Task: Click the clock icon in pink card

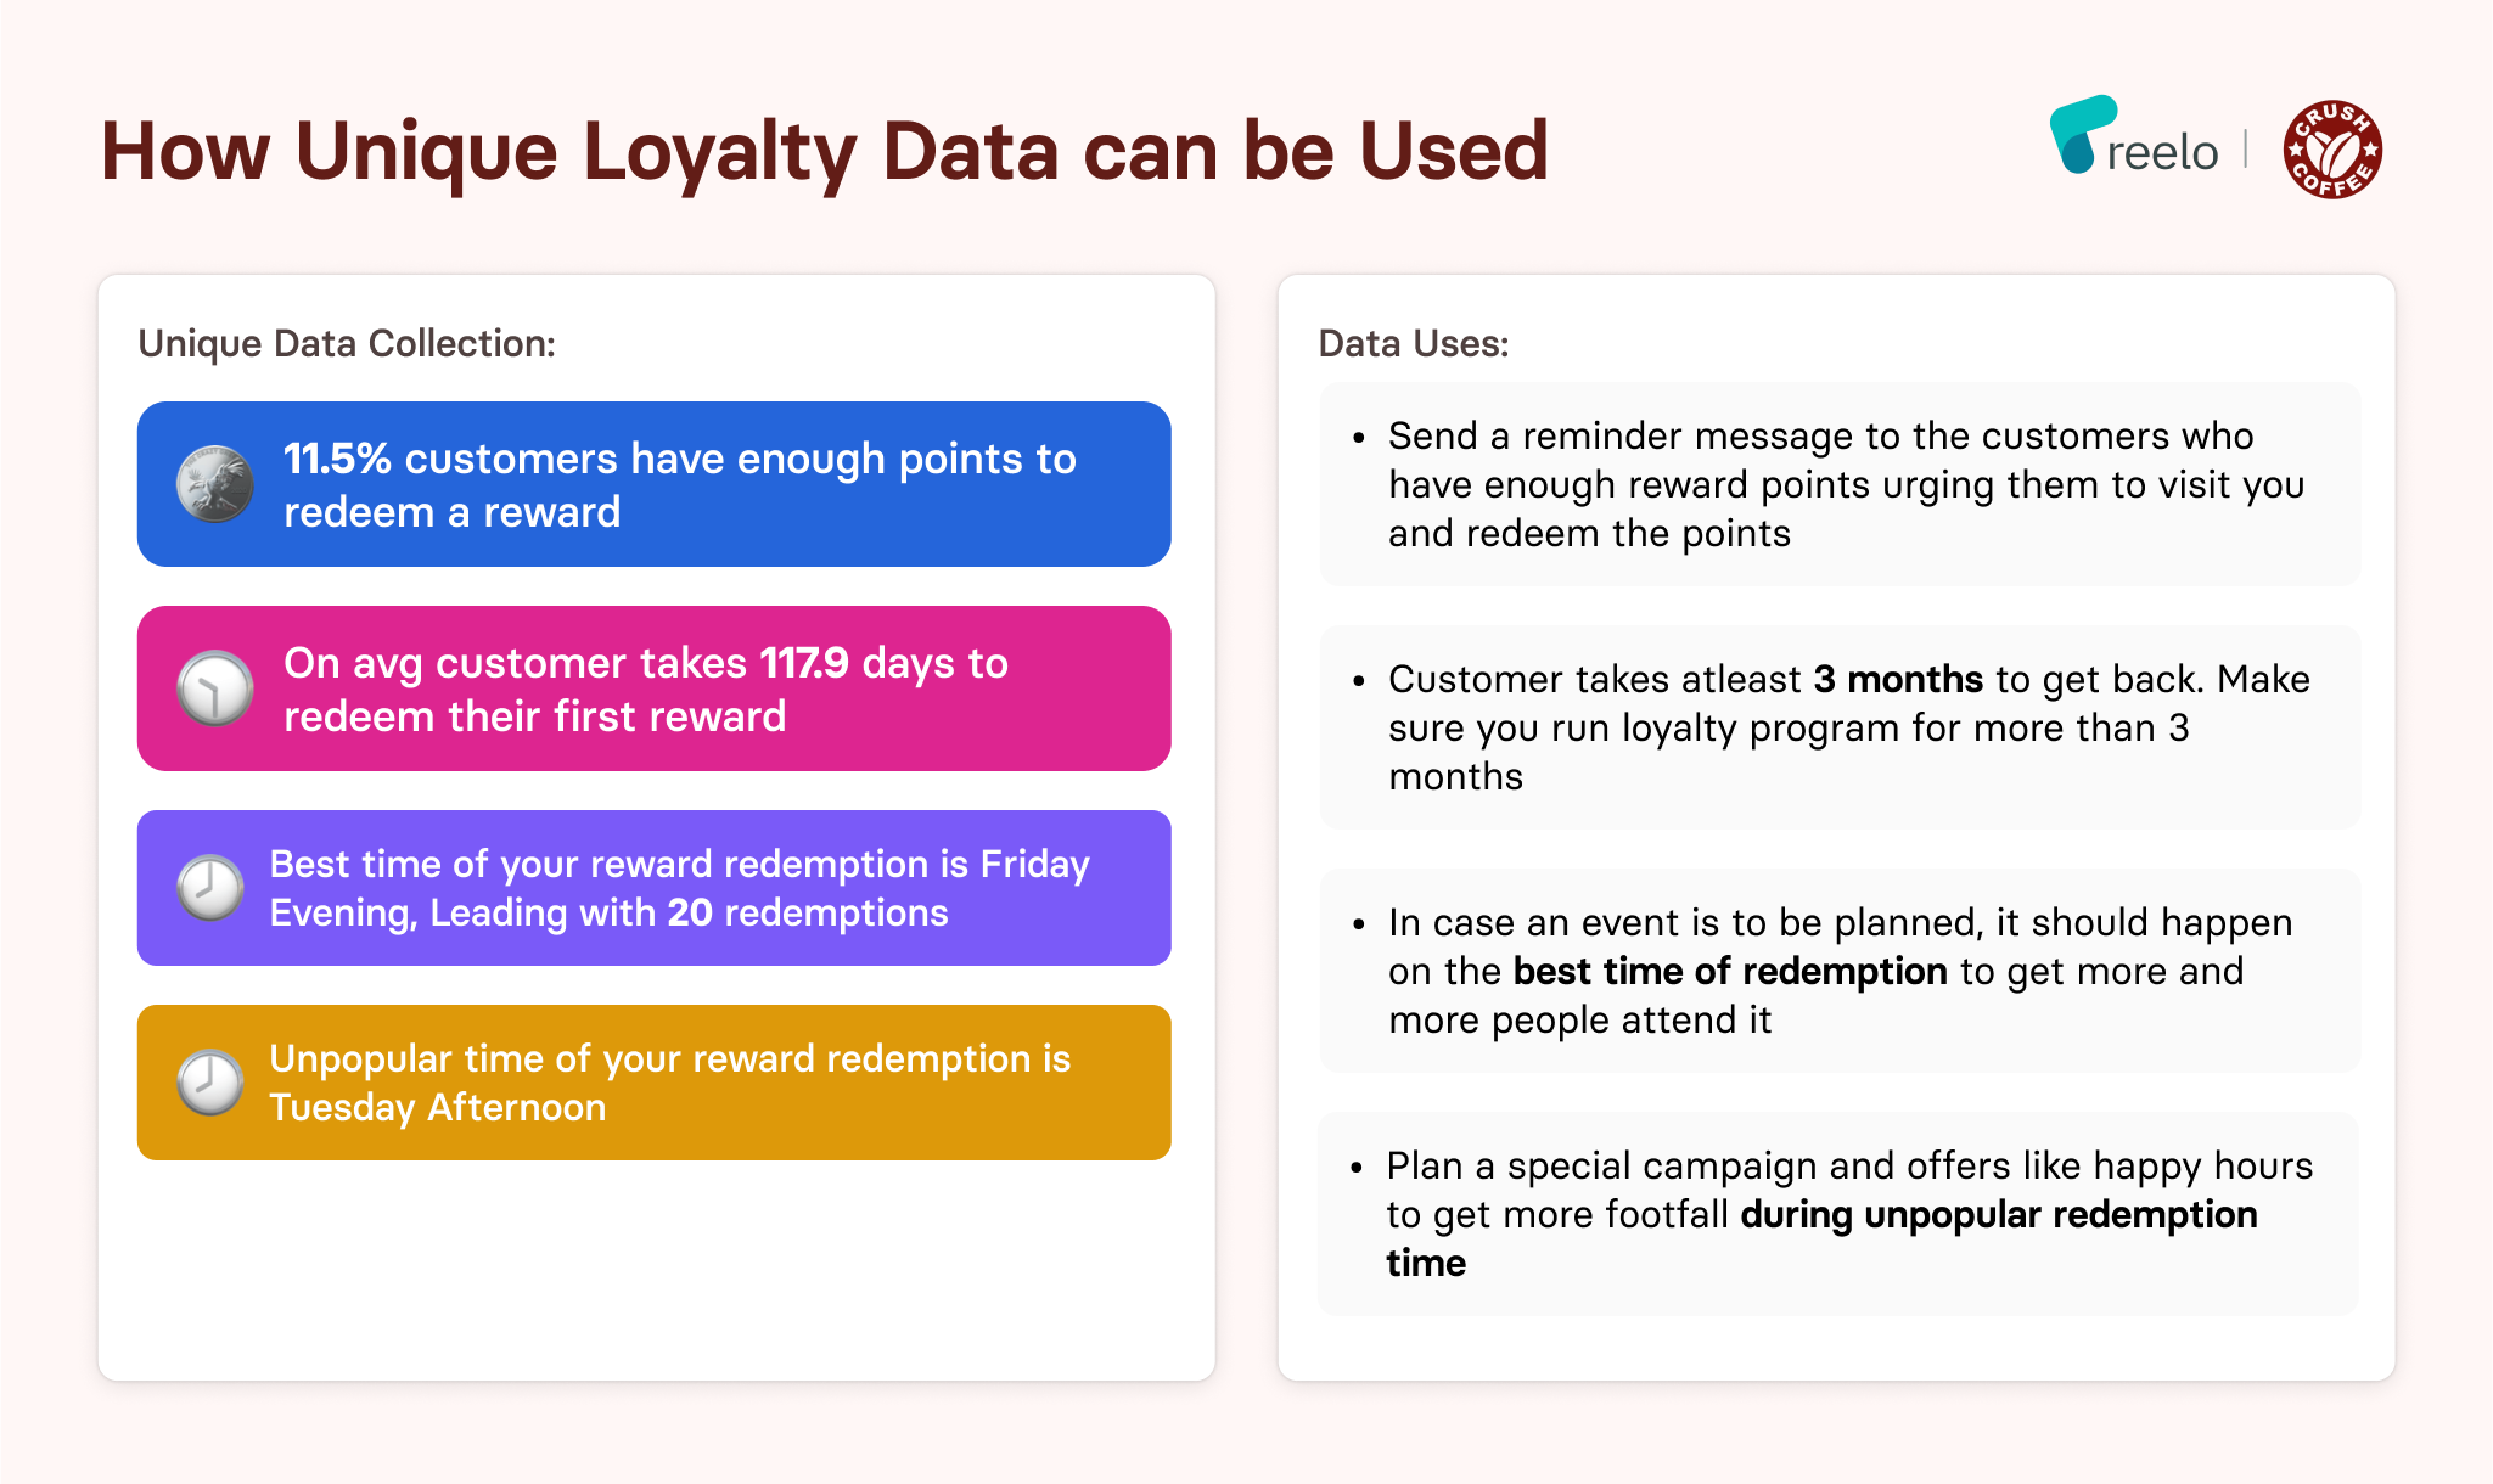Action: [x=215, y=688]
